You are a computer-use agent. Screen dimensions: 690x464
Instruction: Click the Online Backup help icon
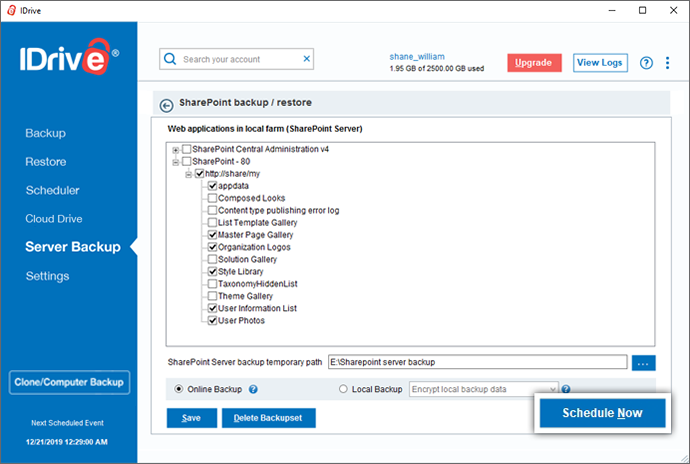point(253,389)
